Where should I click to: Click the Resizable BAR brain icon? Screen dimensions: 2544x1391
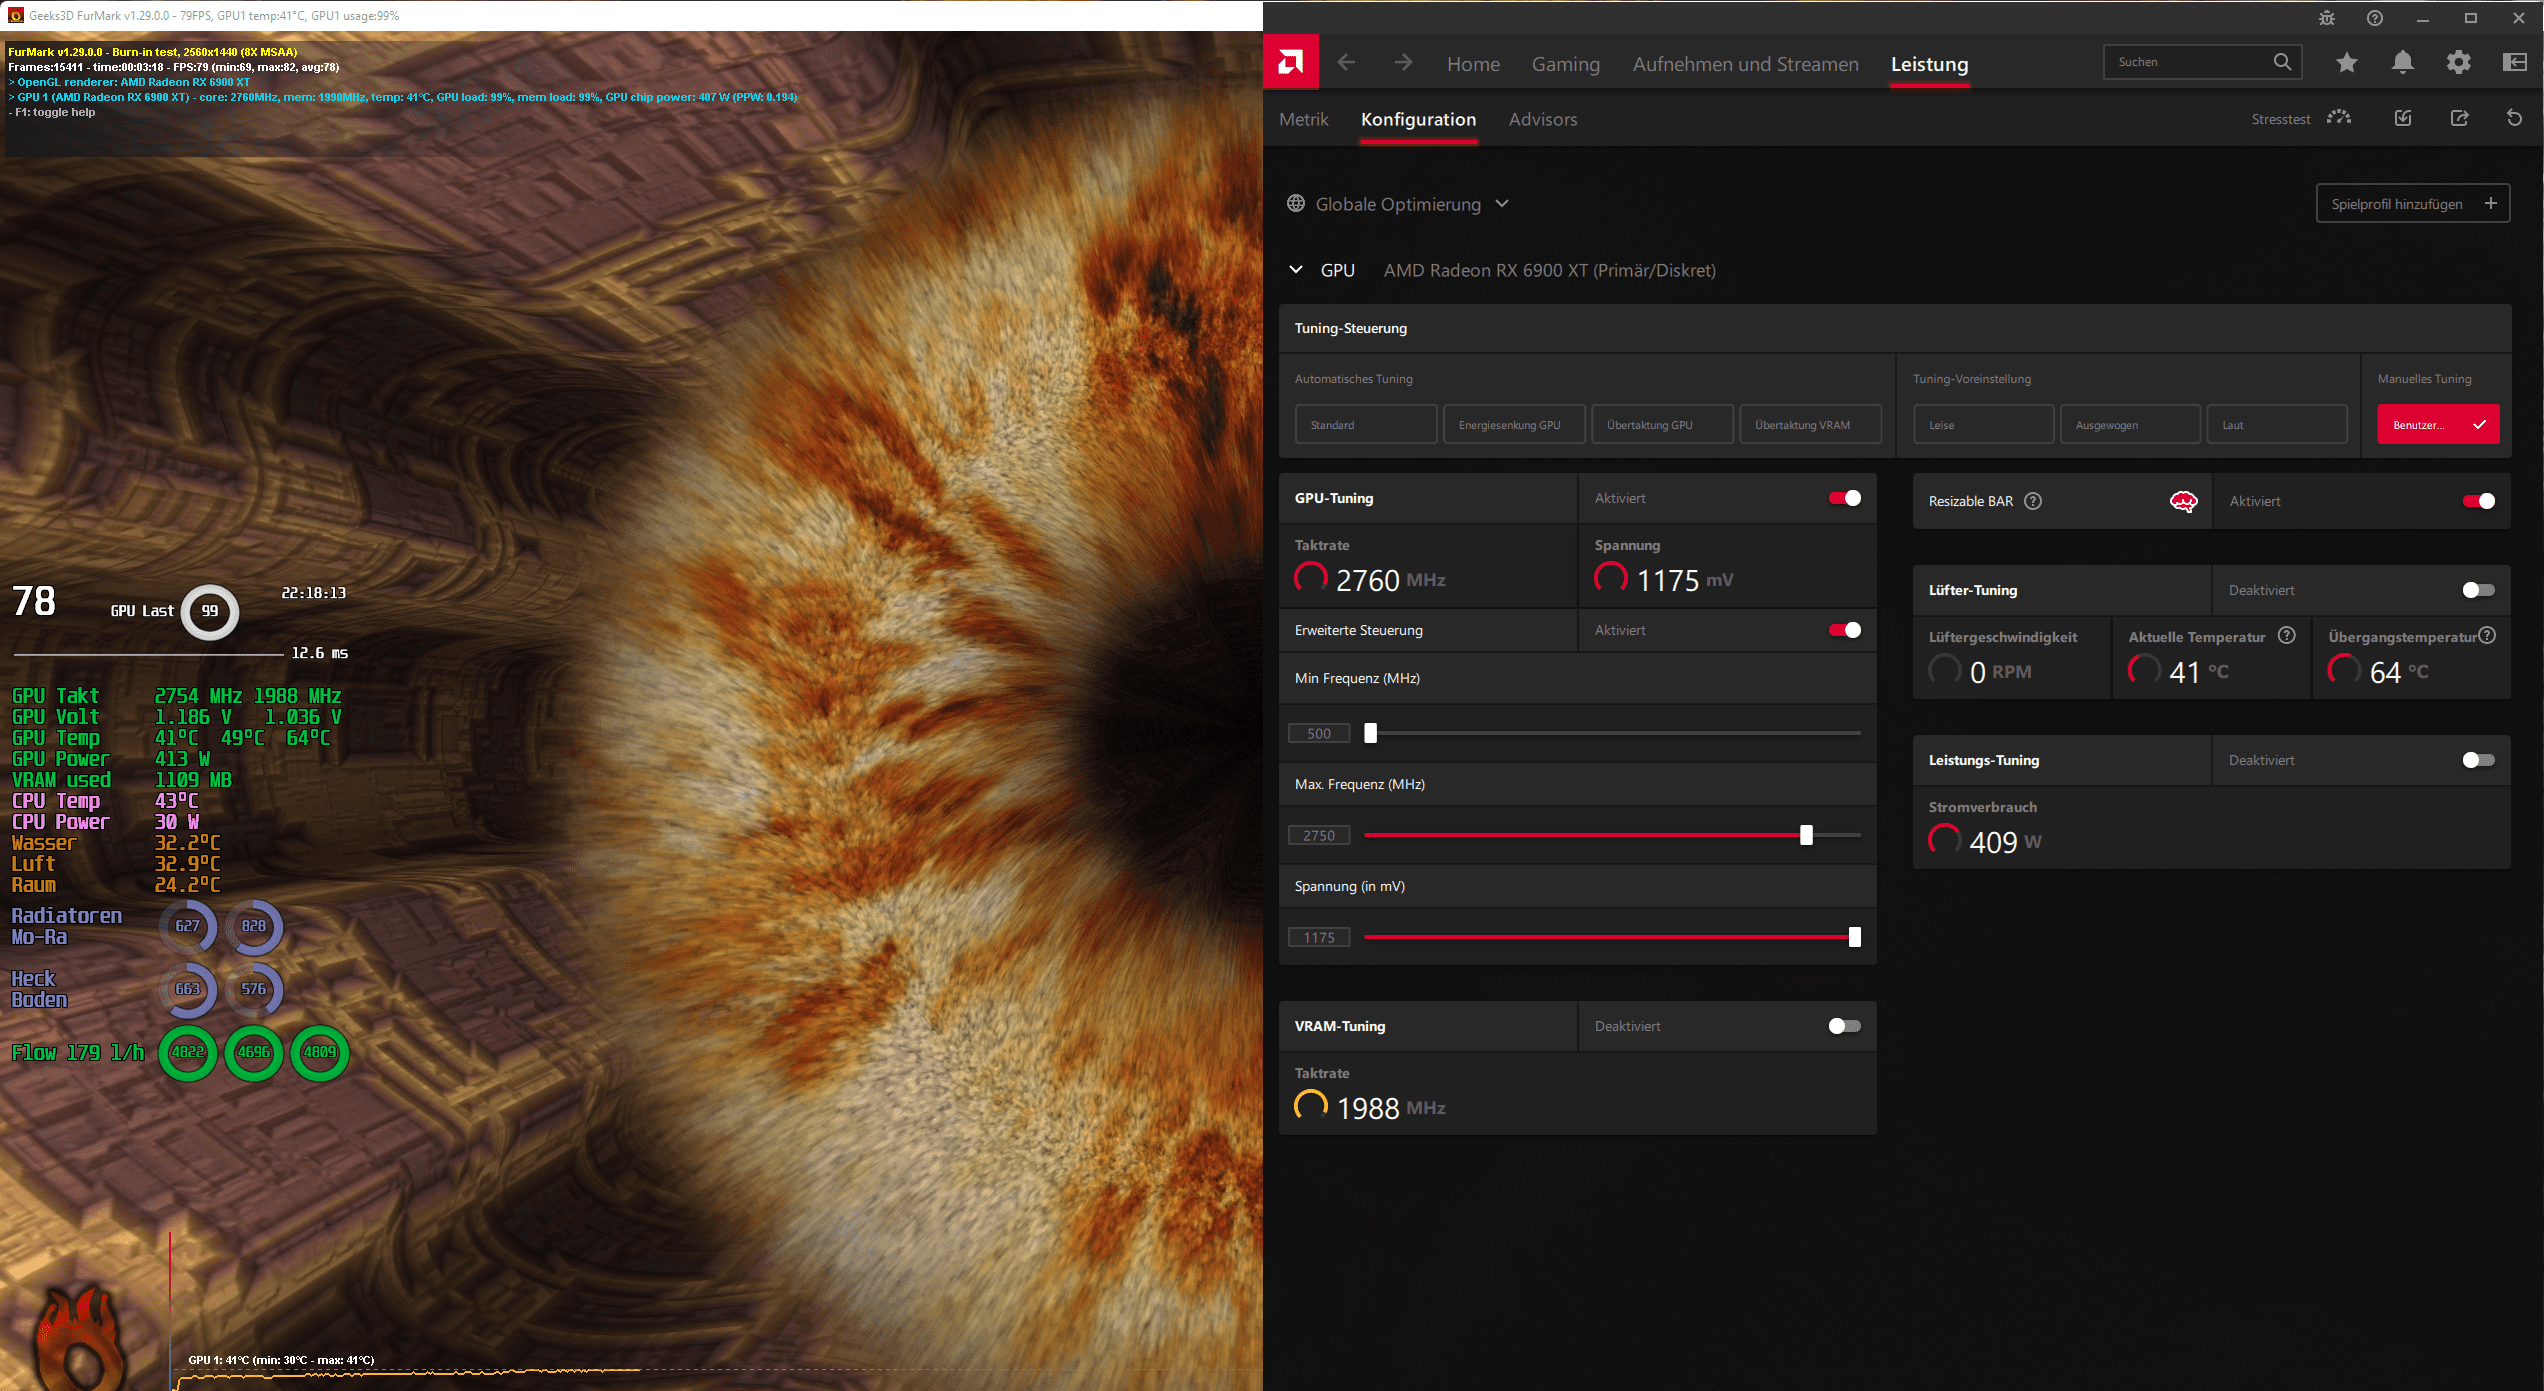tap(2183, 502)
